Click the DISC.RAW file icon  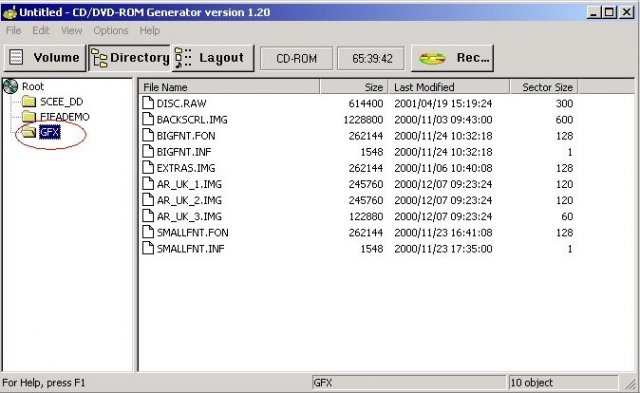[148, 103]
